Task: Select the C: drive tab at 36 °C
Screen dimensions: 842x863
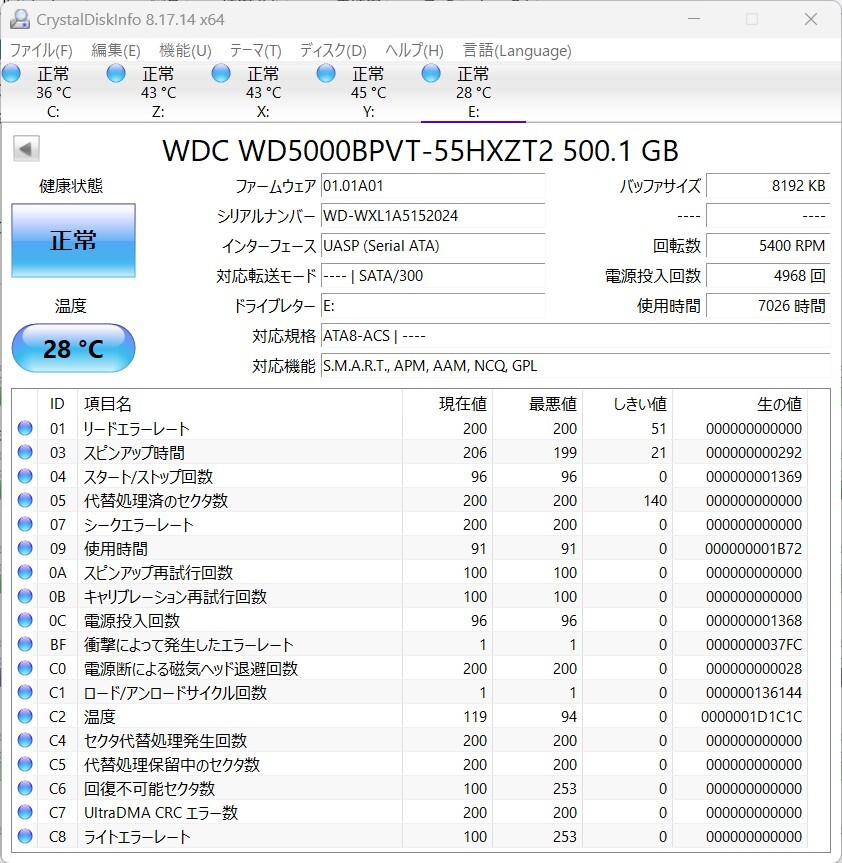Action: coord(53,92)
